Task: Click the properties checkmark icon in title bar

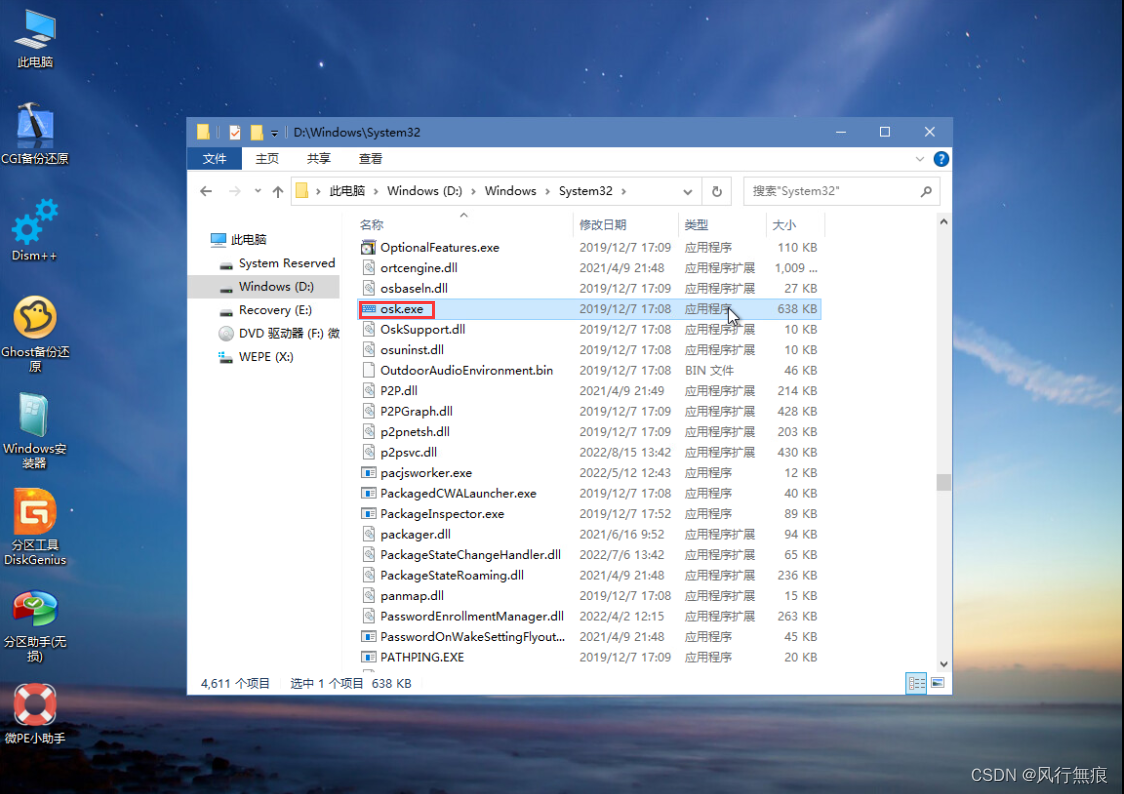Action: (x=235, y=133)
